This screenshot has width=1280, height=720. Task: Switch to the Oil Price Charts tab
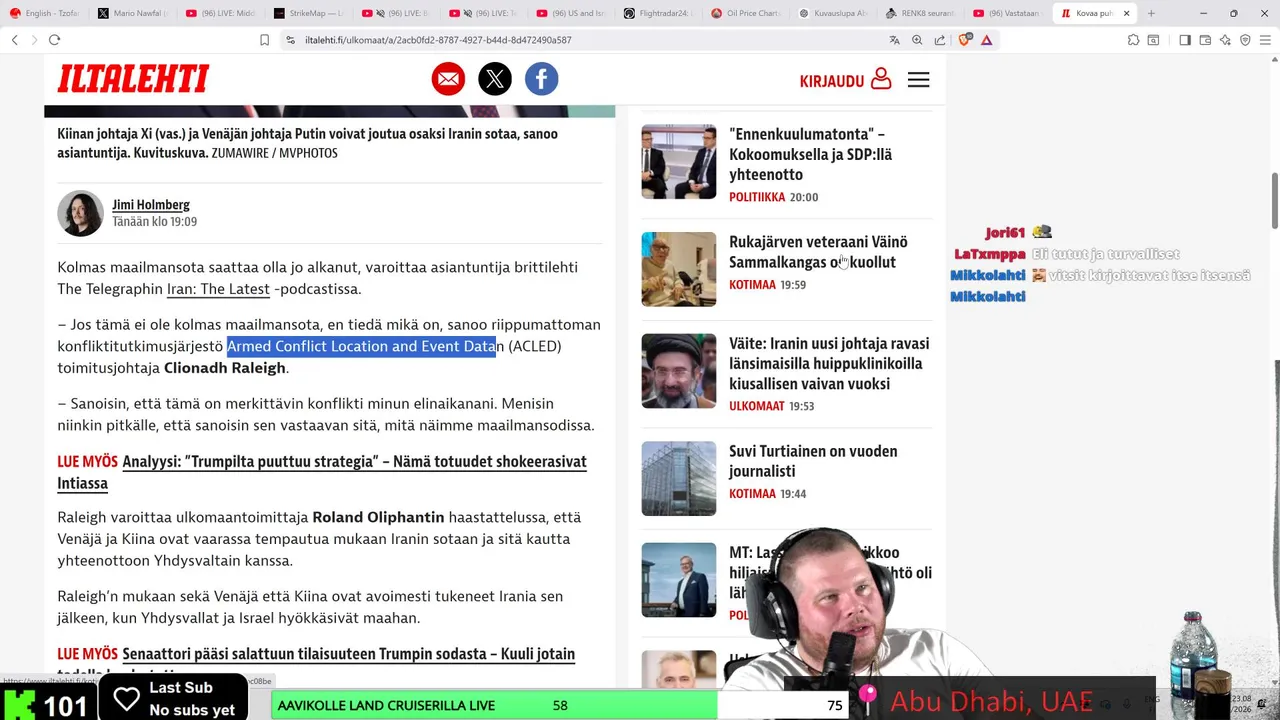pos(748,13)
